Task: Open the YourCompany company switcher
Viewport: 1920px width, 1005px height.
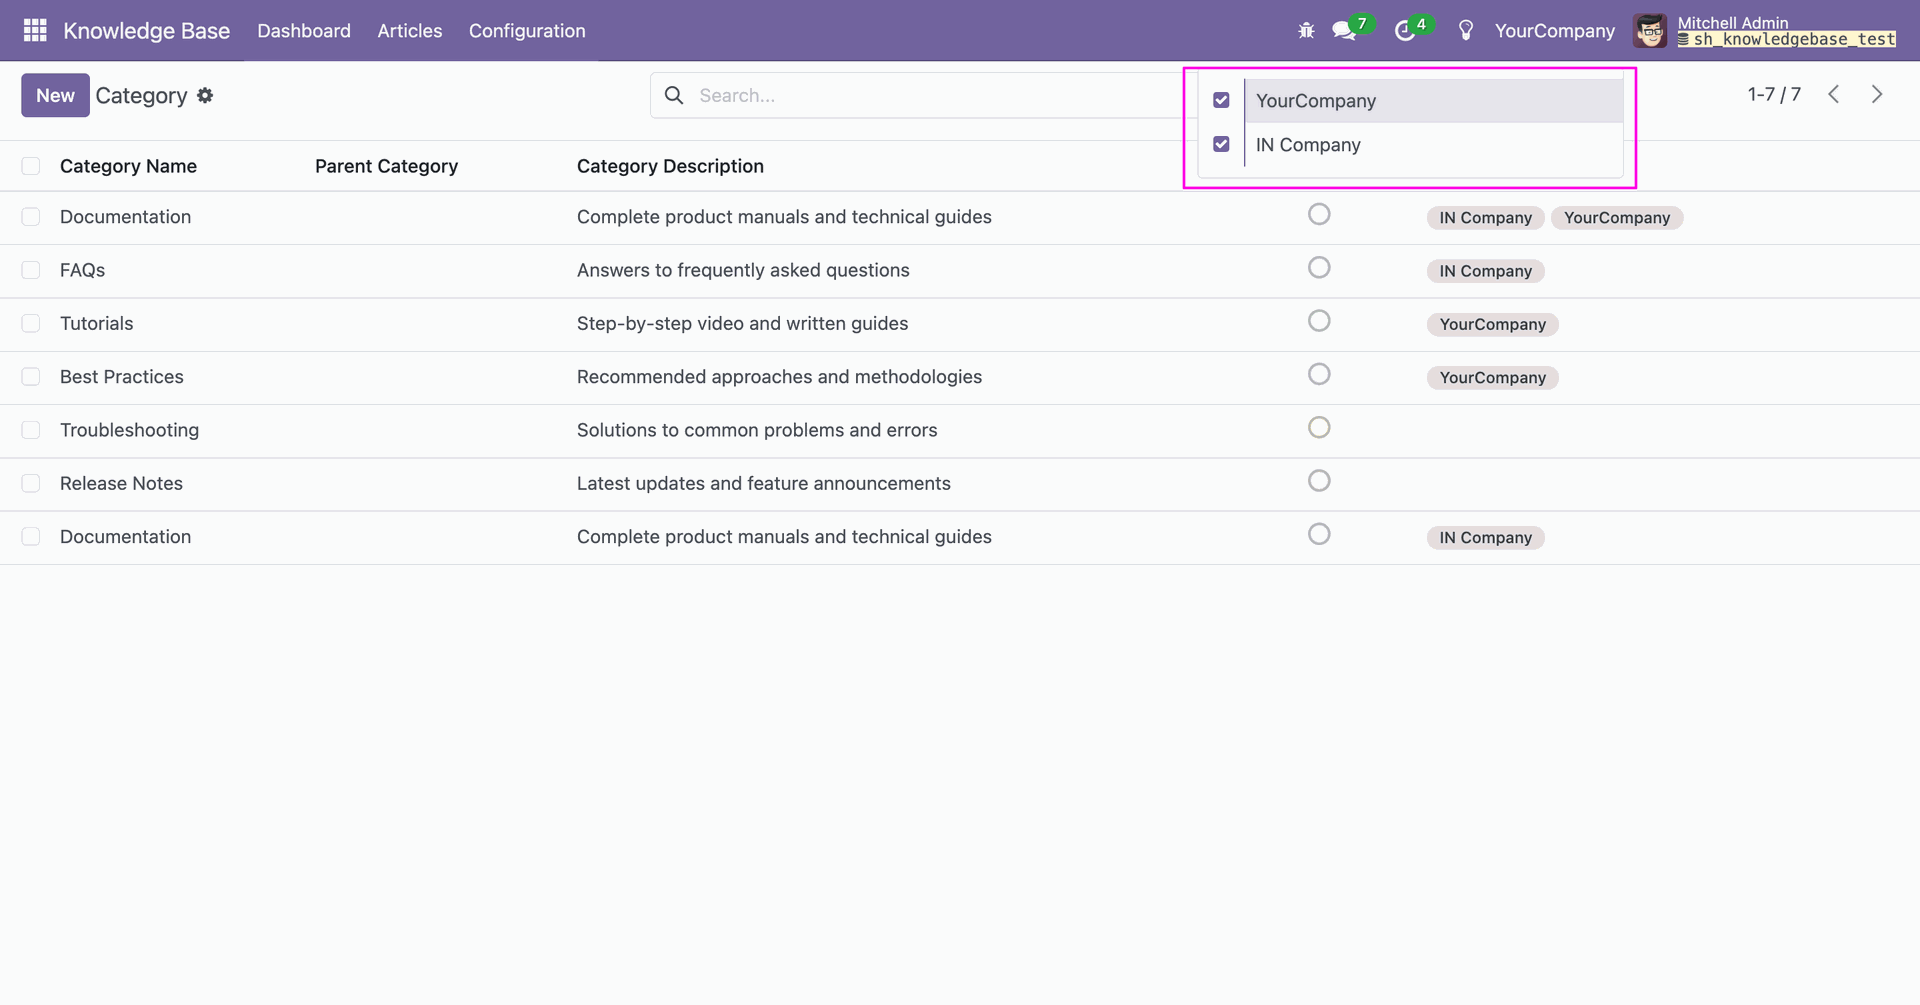Action: point(1554,31)
